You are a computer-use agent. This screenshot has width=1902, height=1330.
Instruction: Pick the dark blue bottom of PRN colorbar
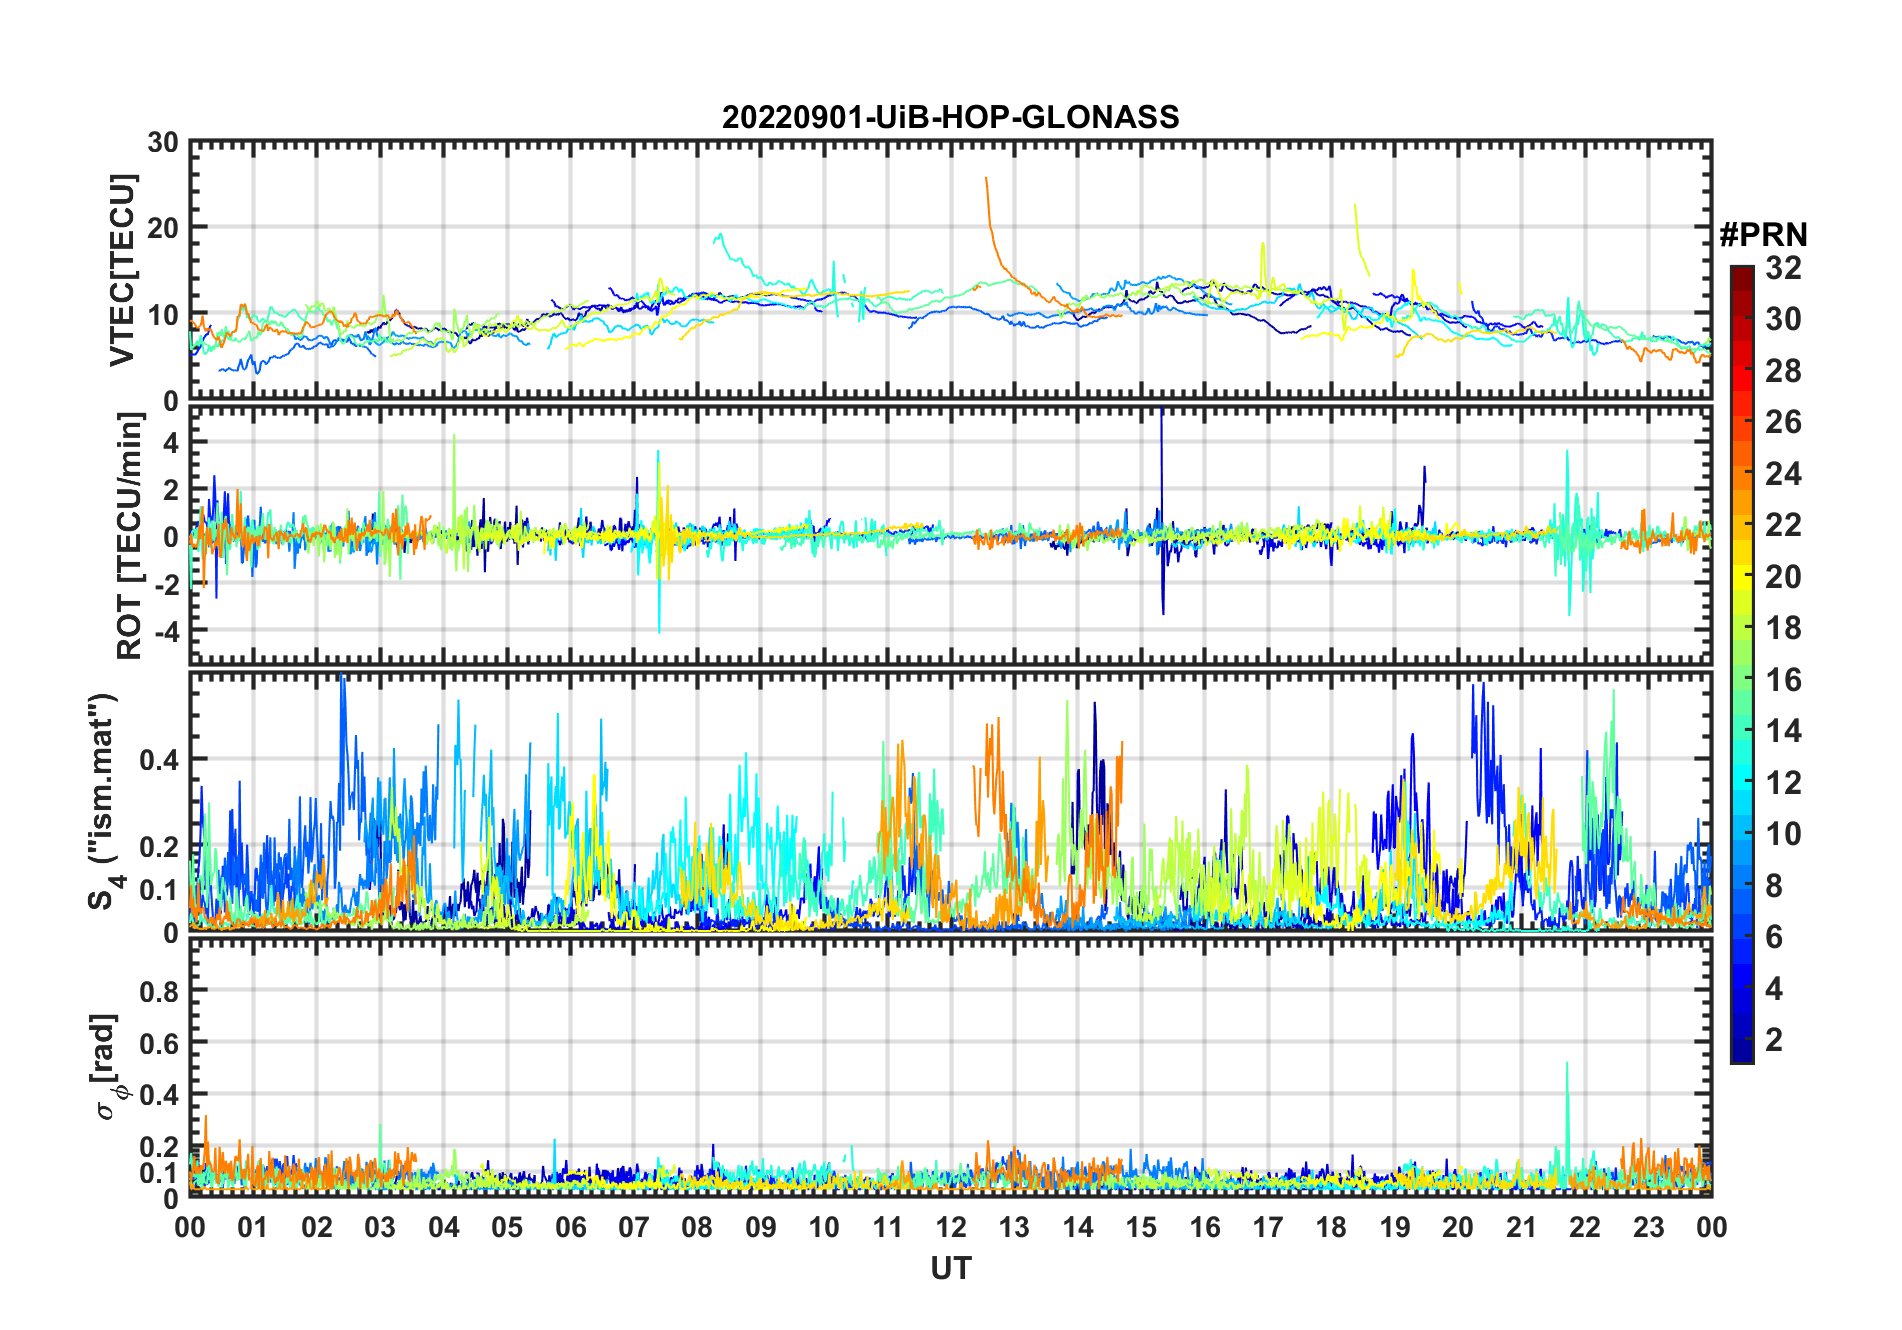(1741, 1056)
